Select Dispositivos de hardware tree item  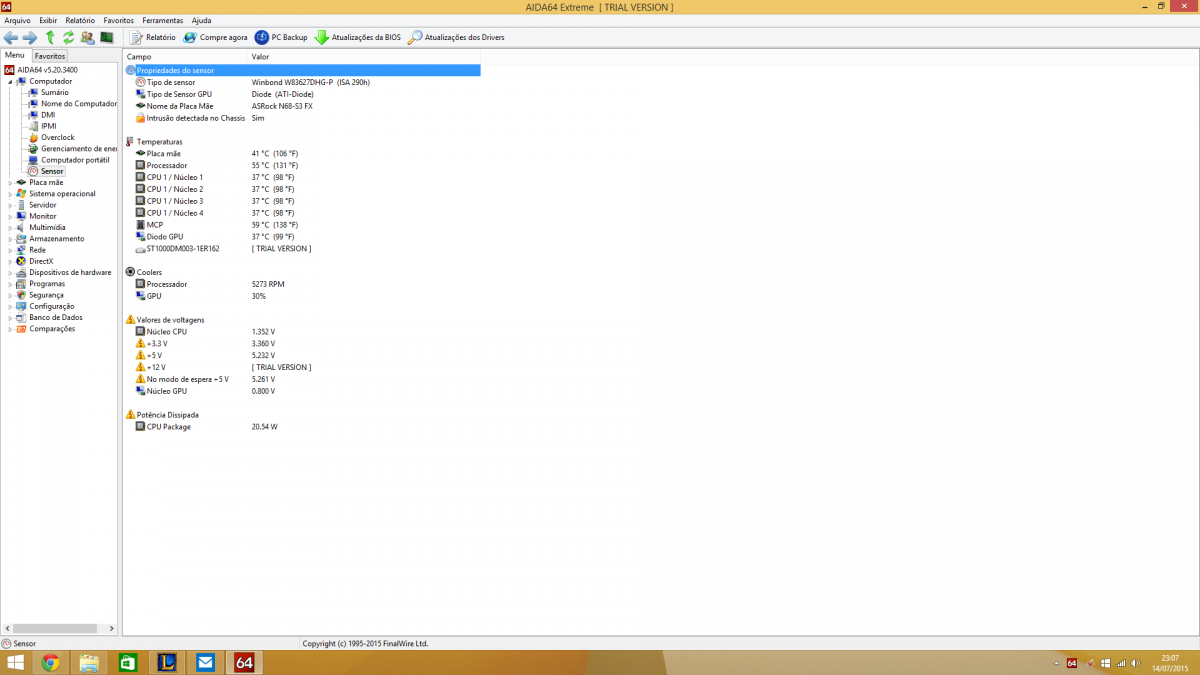(x=70, y=272)
